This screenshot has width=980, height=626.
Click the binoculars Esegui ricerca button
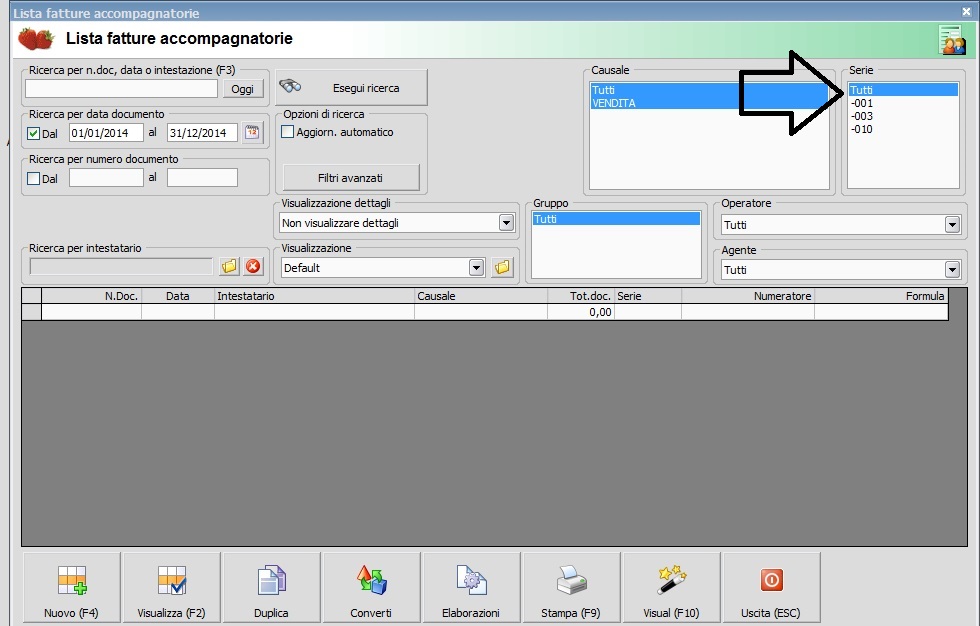351,87
